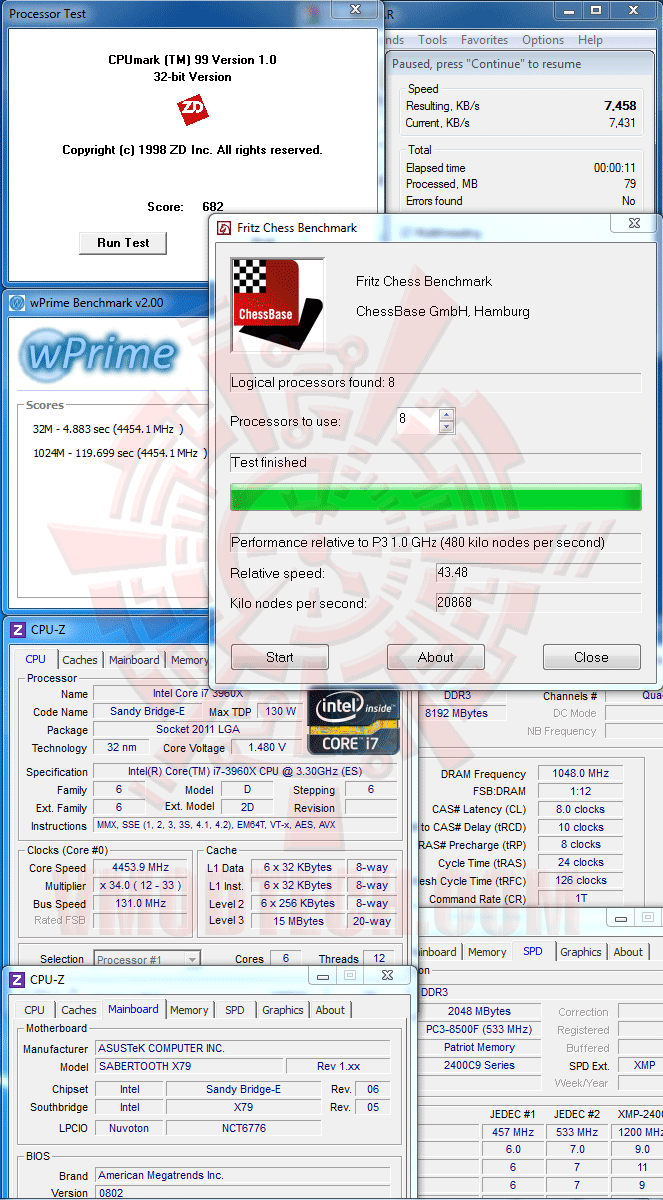
Task: Click motherboard Model SABERTOOTH X79
Action: 188,1066
